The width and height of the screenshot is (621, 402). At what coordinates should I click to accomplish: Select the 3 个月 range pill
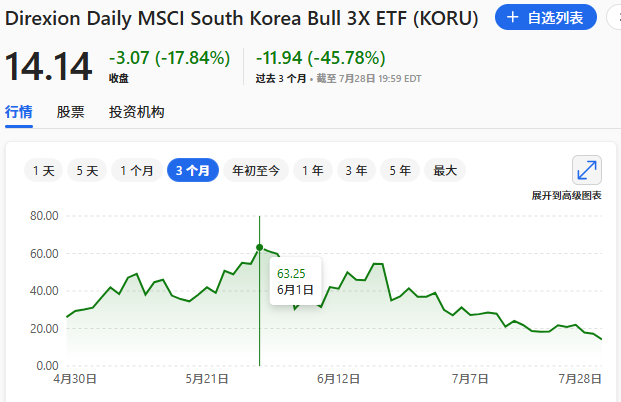coord(193,170)
